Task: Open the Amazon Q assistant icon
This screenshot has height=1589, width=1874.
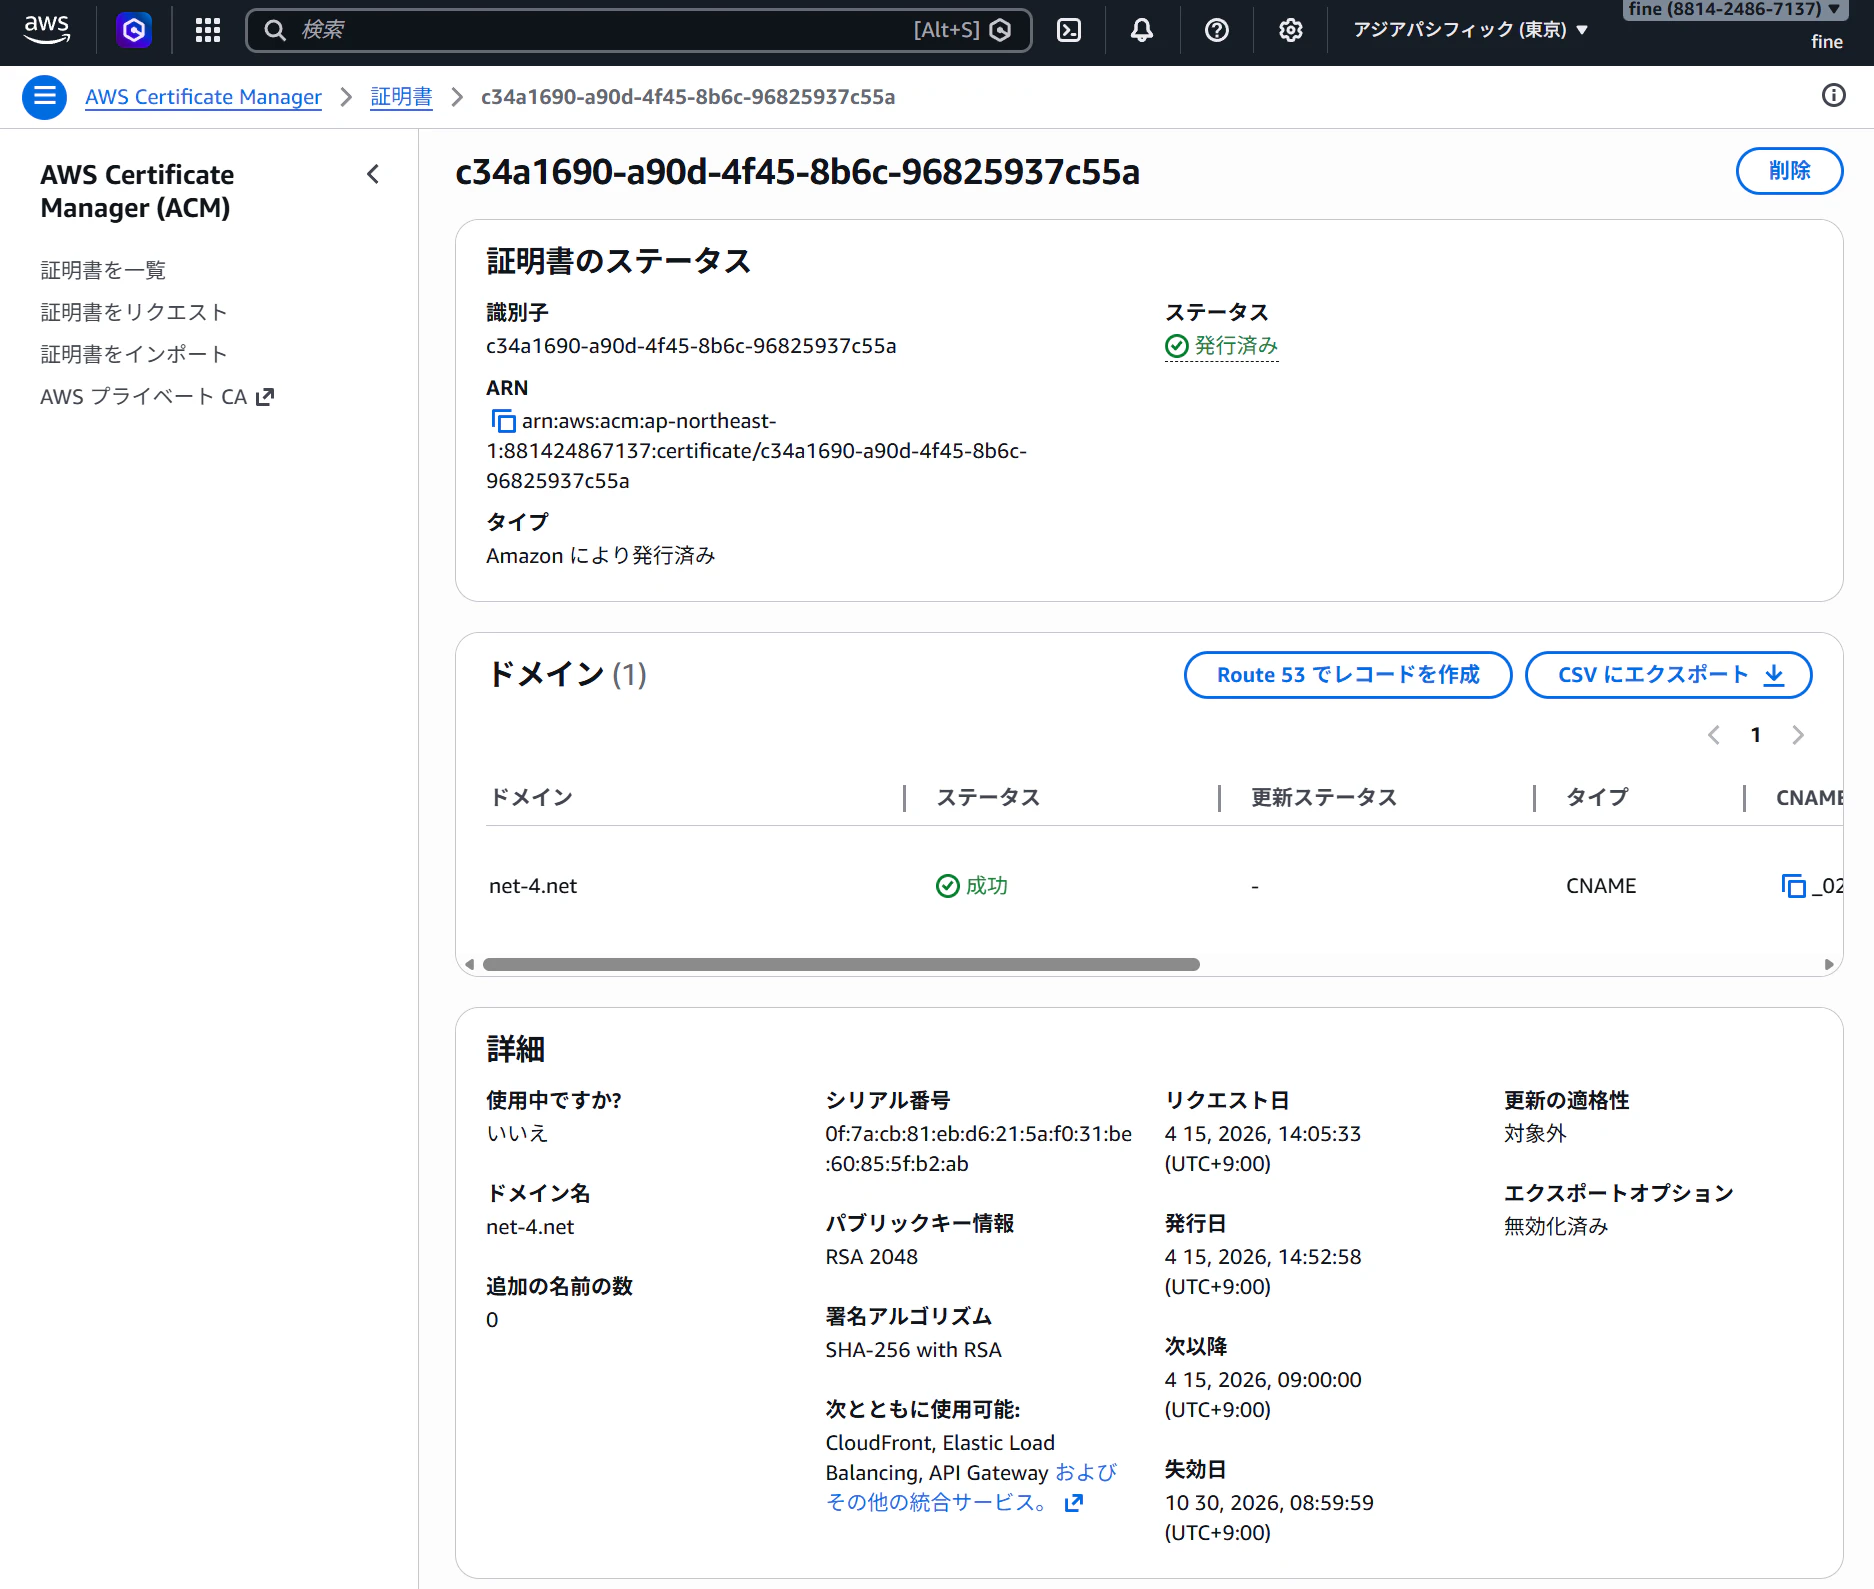Action: point(134,30)
